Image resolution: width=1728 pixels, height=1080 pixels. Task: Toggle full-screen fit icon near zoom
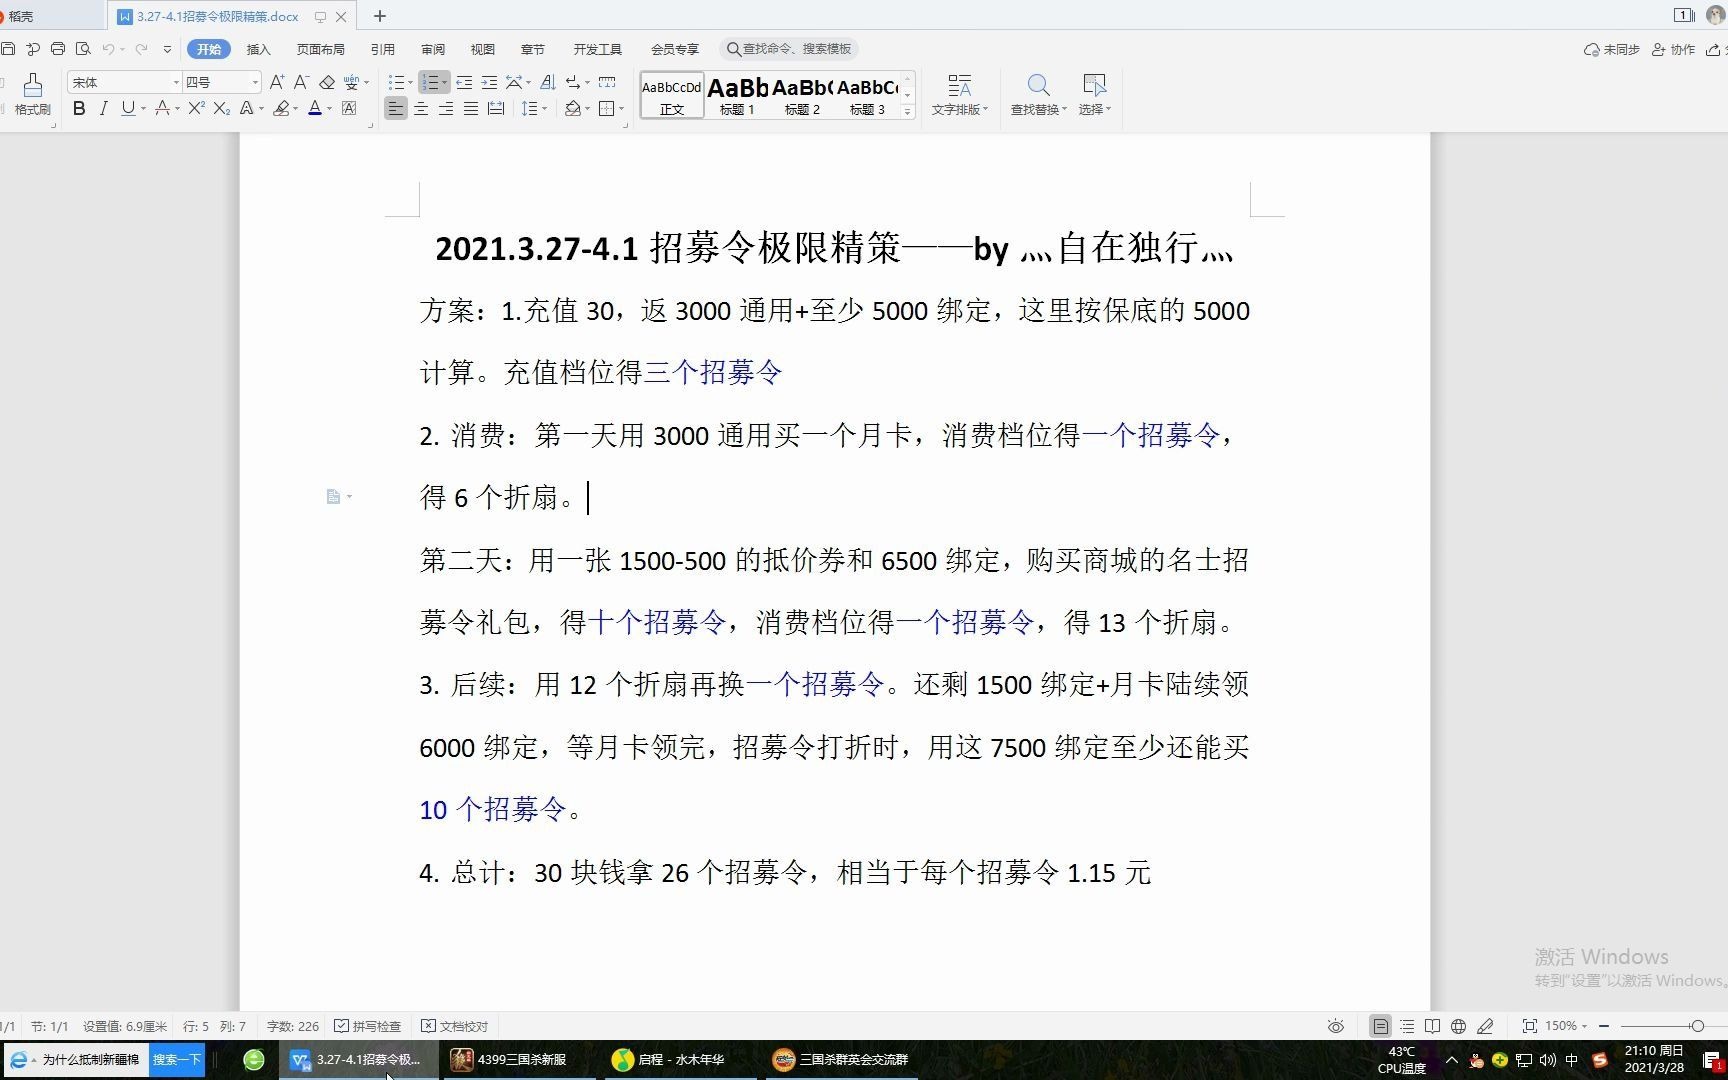[1529, 1026]
